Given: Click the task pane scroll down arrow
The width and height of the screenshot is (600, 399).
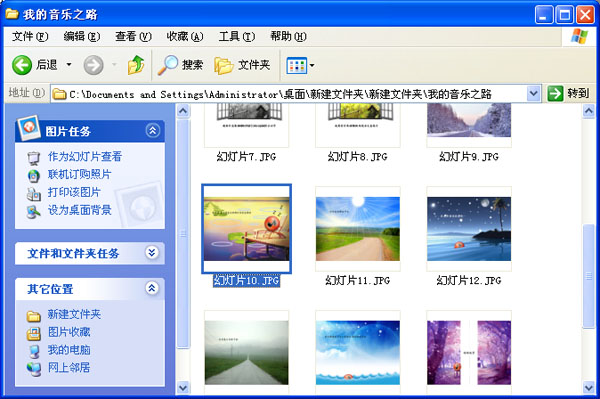Looking at the screenshot, I should pyautogui.click(x=183, y=388).
